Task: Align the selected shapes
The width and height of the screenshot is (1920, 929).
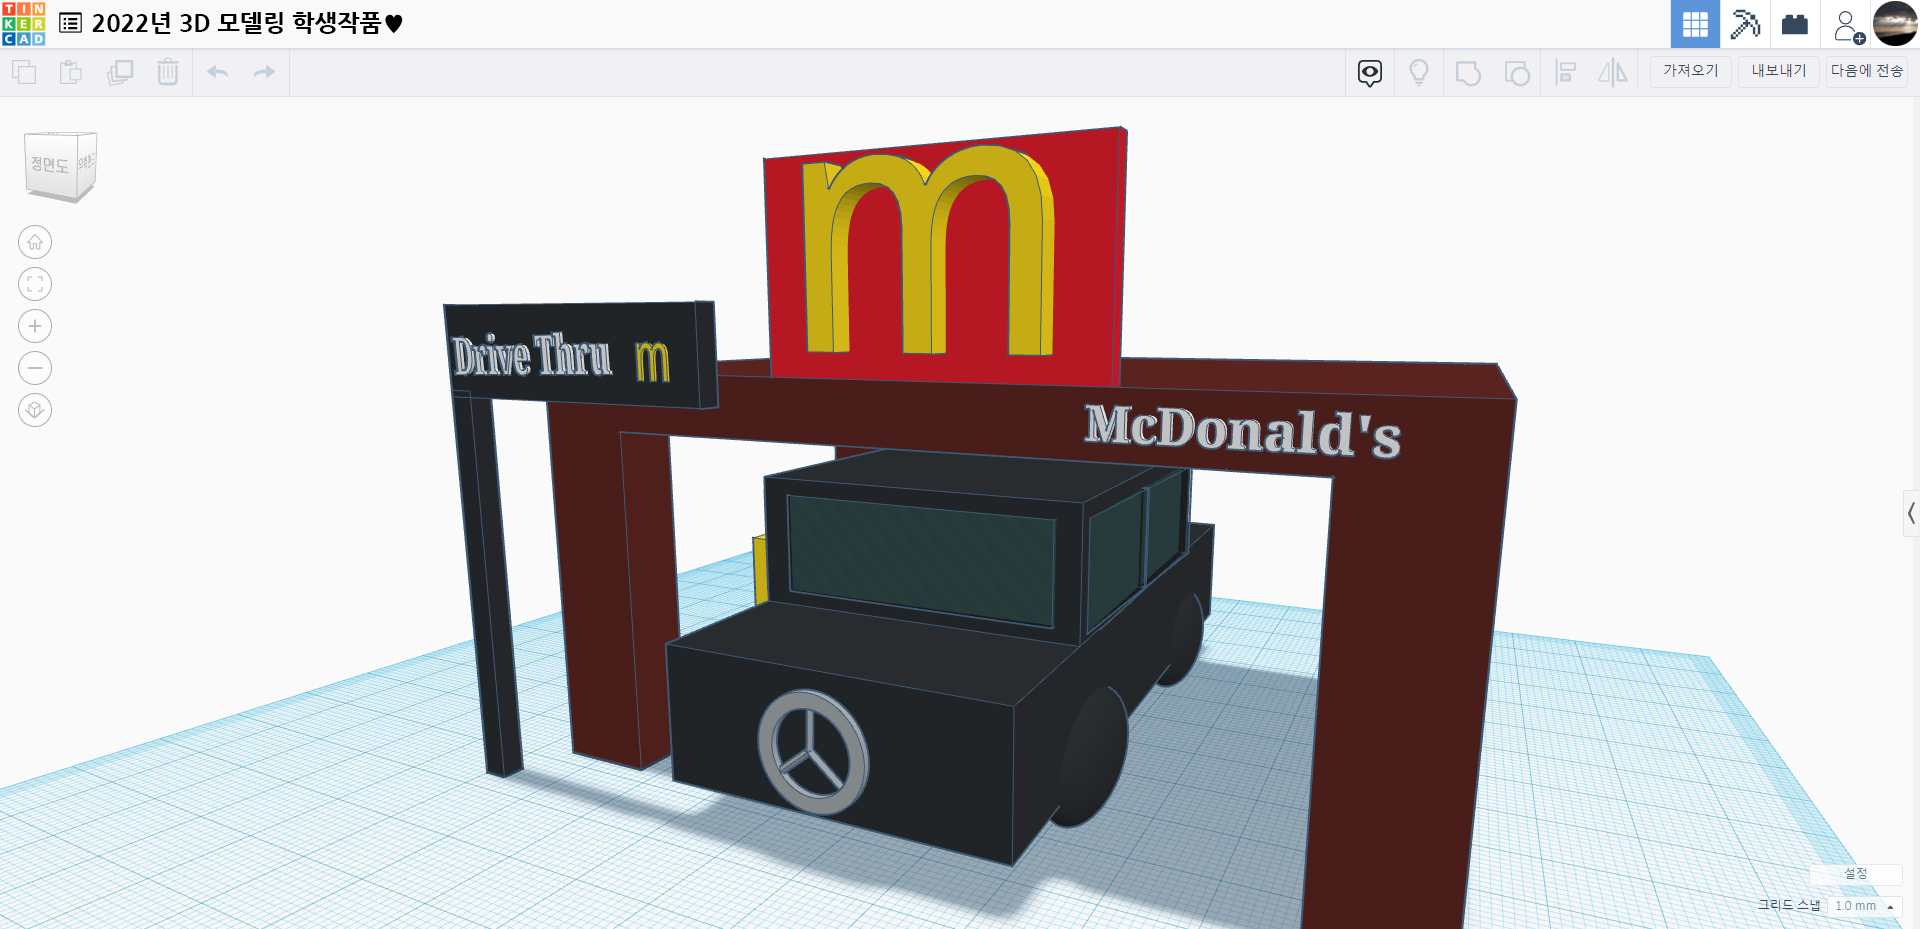Action: 1566,72
